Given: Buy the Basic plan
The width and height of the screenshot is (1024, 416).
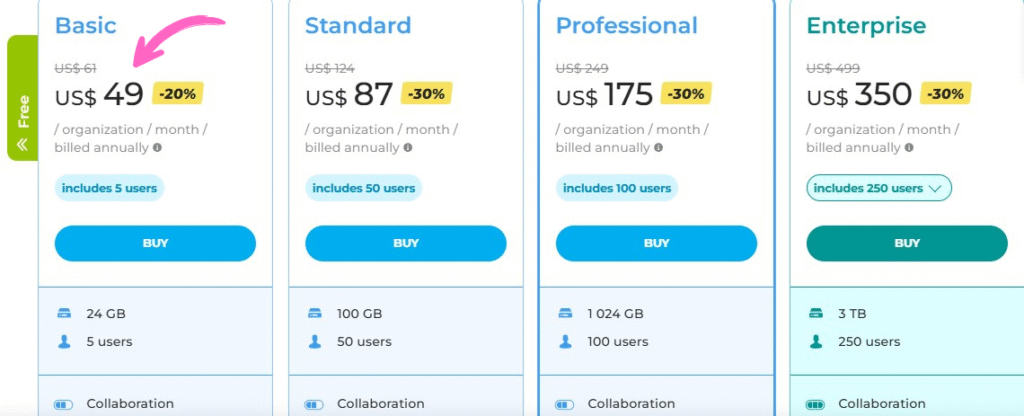Looking at the screenshot, I should pyautogui.click(x=155, y=243).
